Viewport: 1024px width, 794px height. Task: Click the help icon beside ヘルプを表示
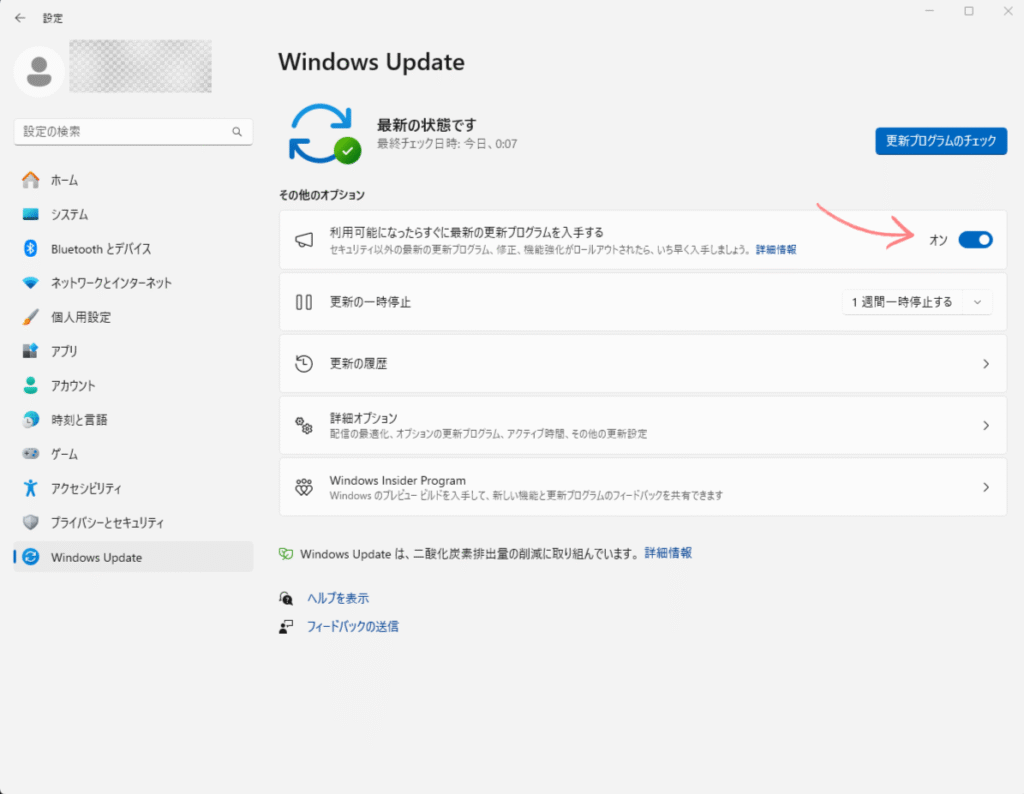(286, 598)
